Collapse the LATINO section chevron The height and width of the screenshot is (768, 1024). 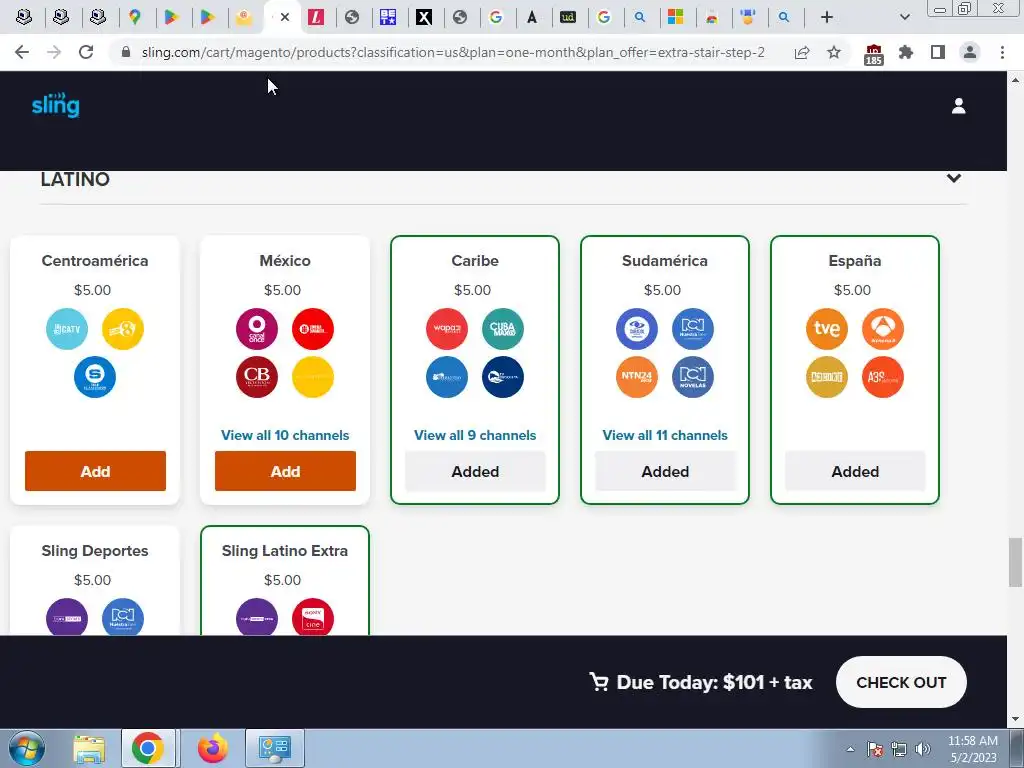point(953,178)
